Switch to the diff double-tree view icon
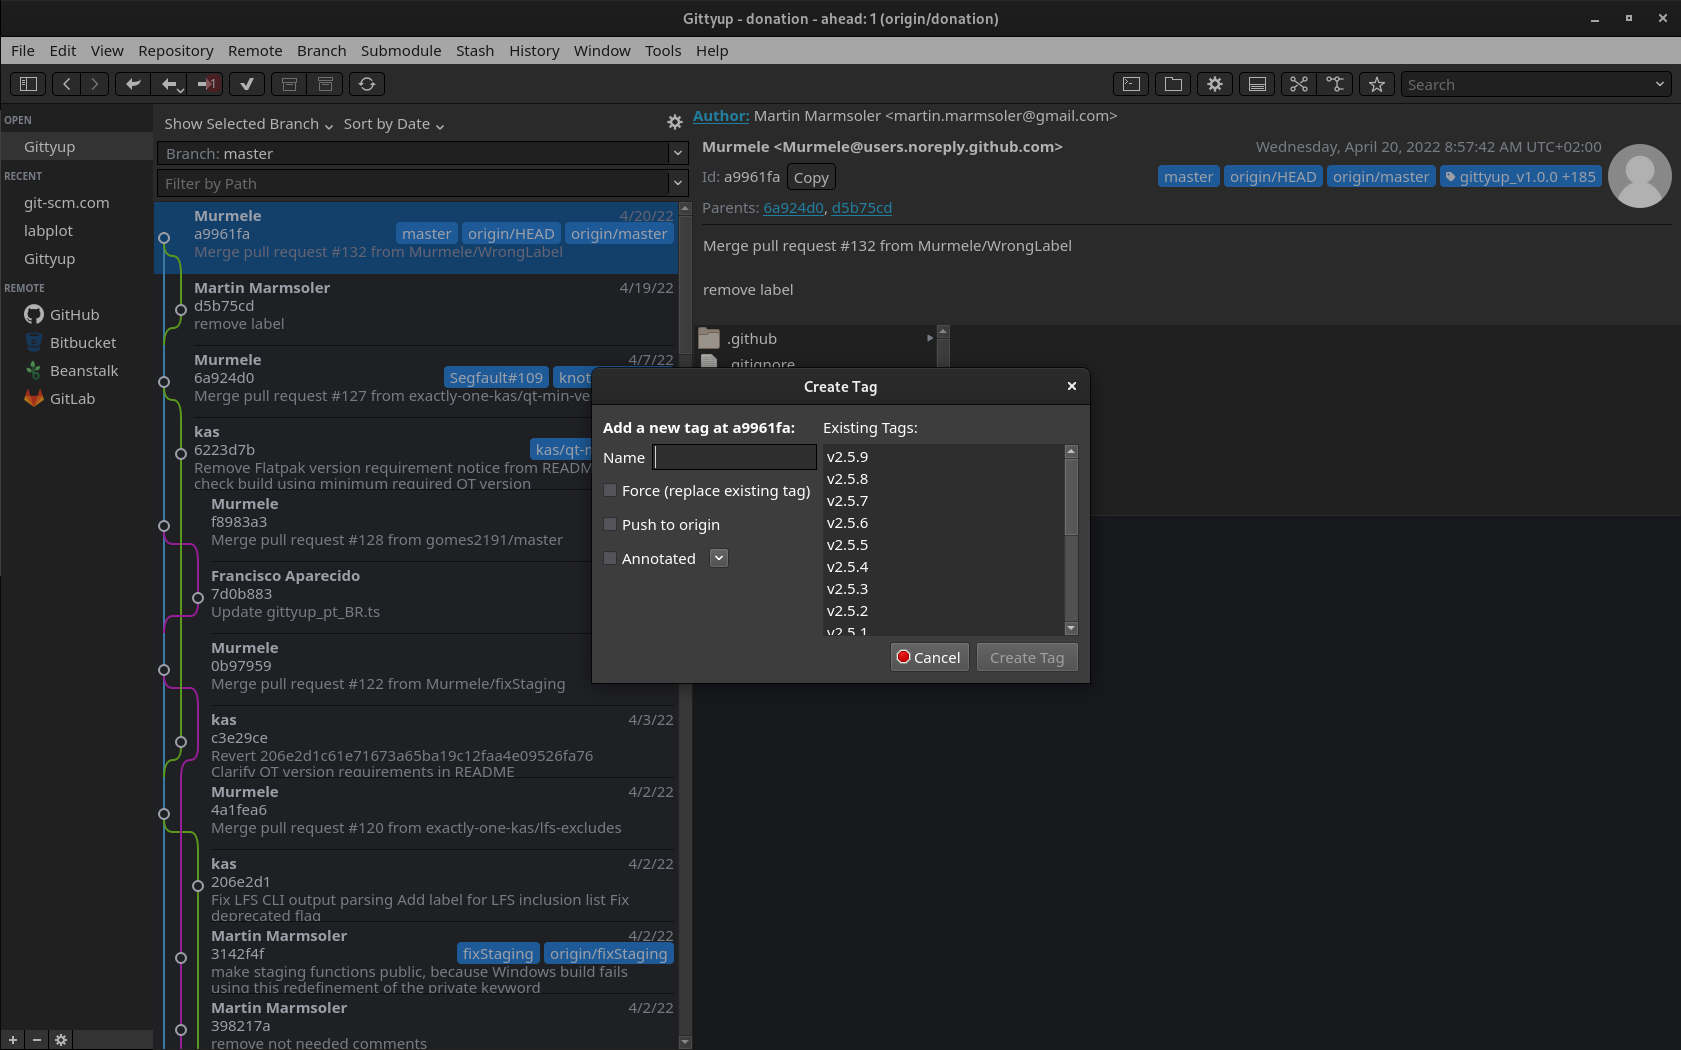The width and height of the screenshot is (1681, 1050). 1298,84
